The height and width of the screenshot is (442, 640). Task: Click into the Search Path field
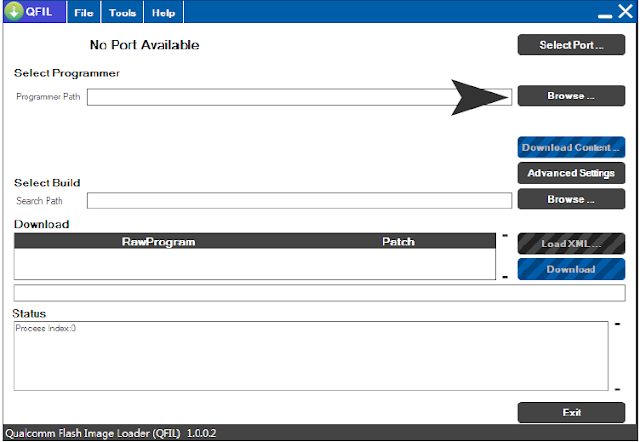(x=300, y=200)
